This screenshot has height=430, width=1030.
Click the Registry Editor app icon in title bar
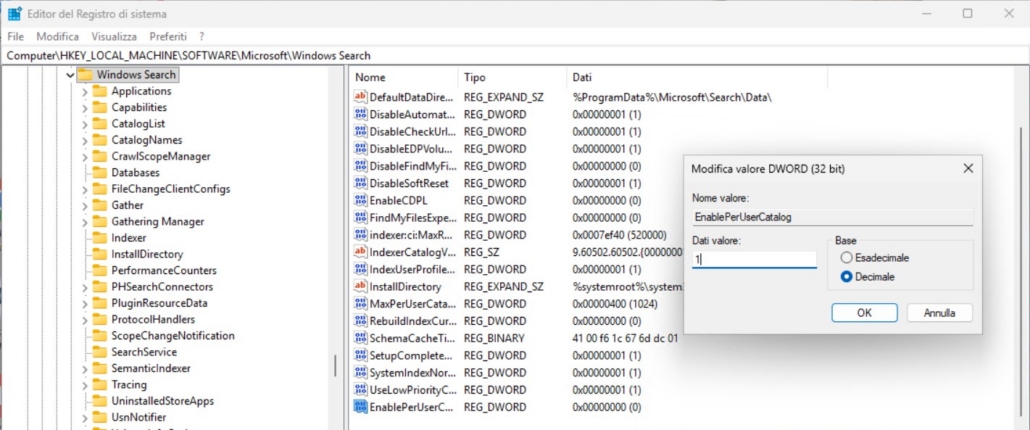[x=14, y=14]
